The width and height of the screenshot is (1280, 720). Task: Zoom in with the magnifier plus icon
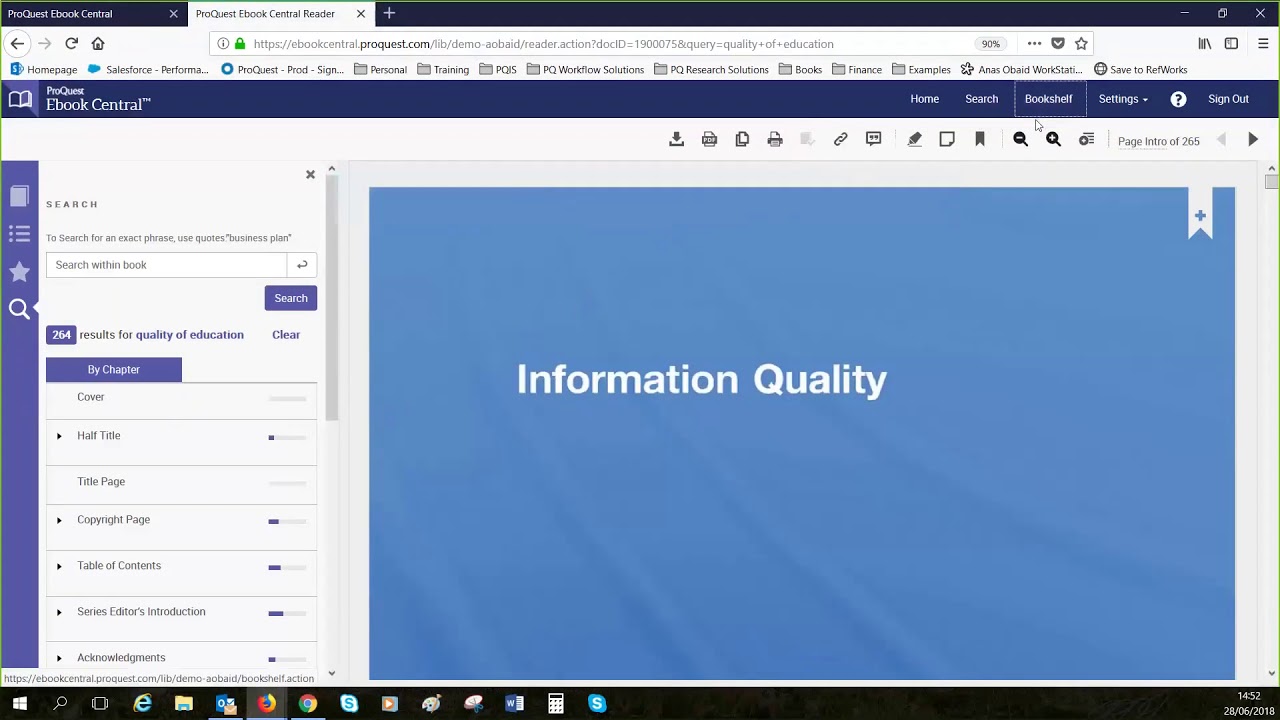coord(1053,140)
